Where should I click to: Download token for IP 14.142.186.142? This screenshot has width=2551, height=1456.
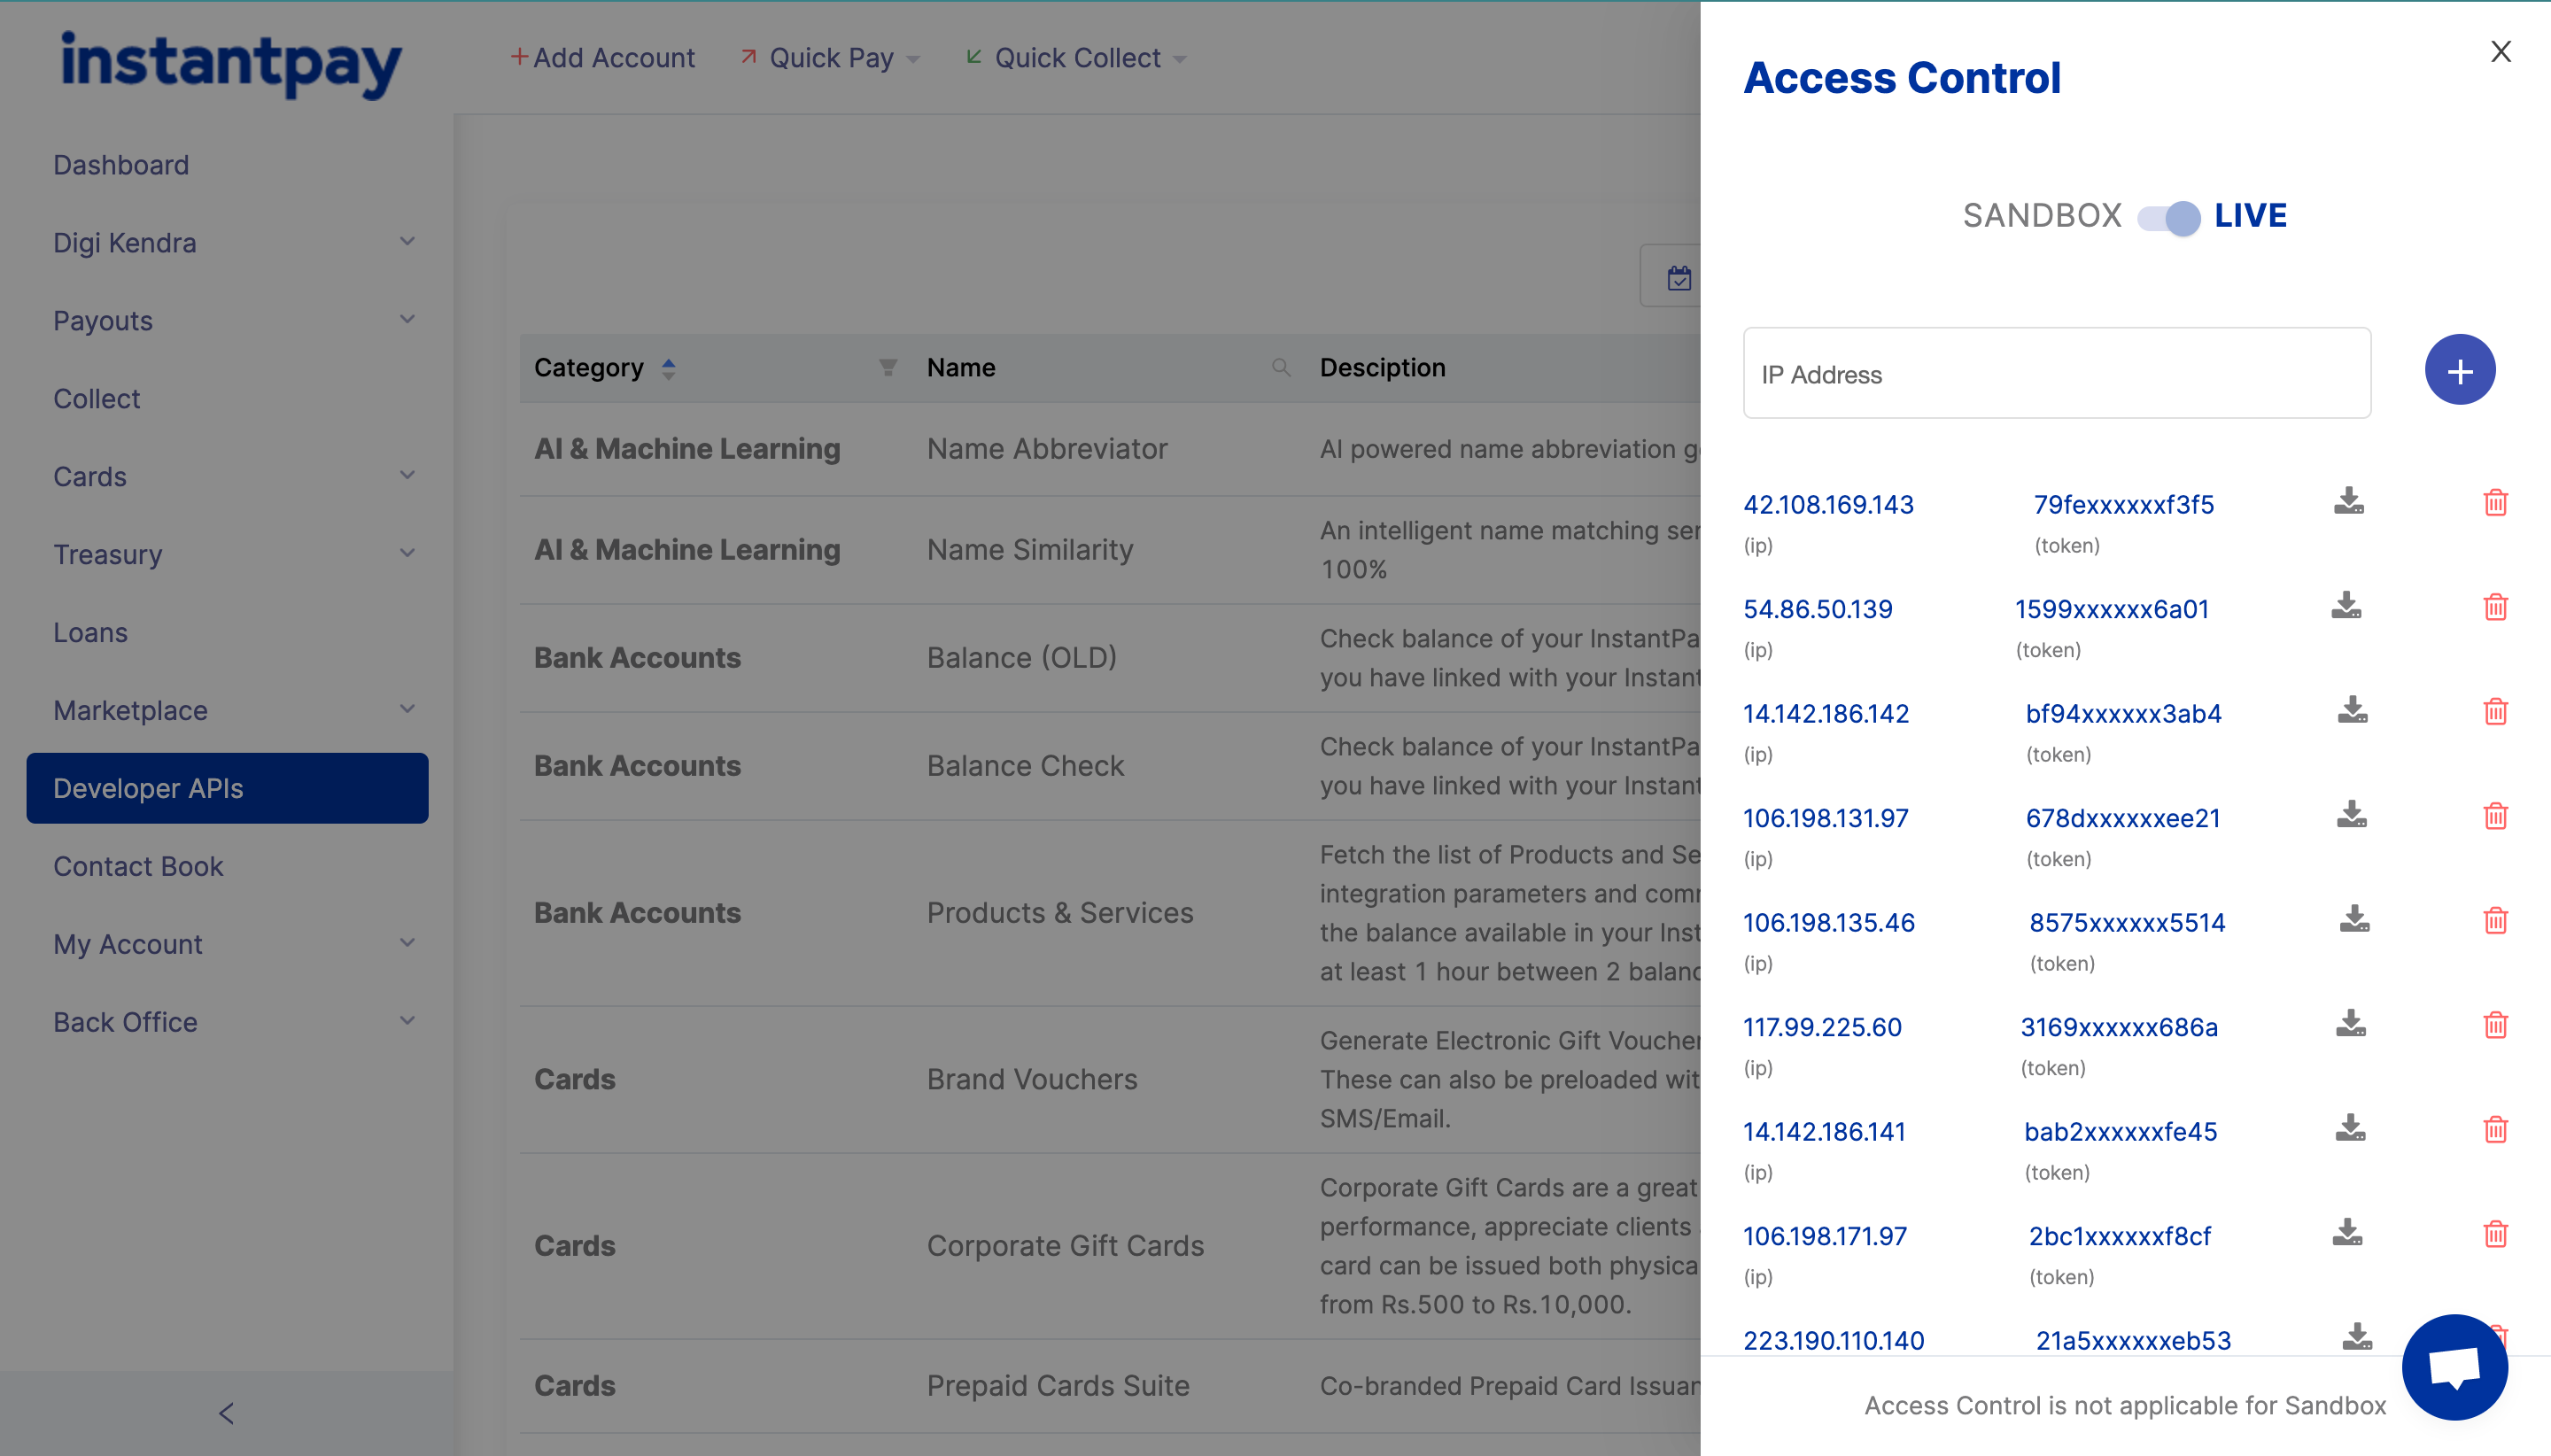(x=2352, y=710)
